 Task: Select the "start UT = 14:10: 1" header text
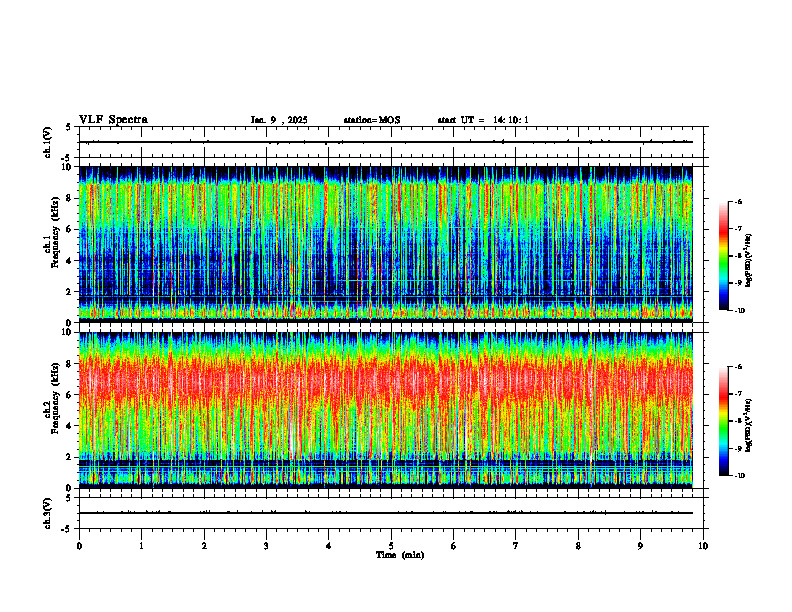(x=483, y=120)
